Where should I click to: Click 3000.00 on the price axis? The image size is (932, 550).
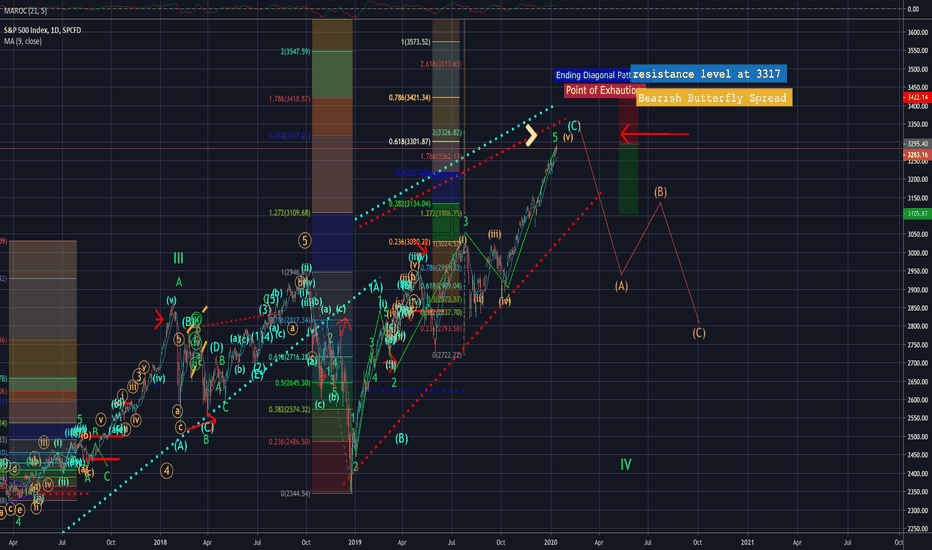917,253
